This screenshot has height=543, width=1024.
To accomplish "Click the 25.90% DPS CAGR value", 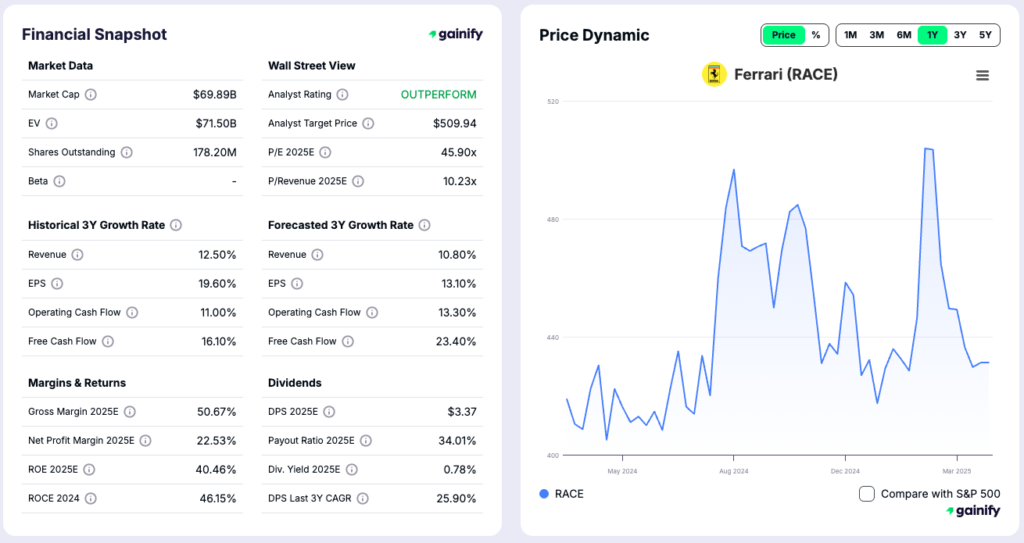I will pyautogui.click(x=456, y=498).
